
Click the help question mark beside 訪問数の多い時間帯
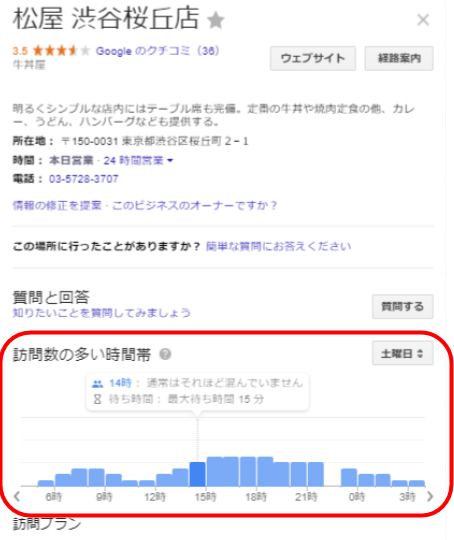point(165,354)
